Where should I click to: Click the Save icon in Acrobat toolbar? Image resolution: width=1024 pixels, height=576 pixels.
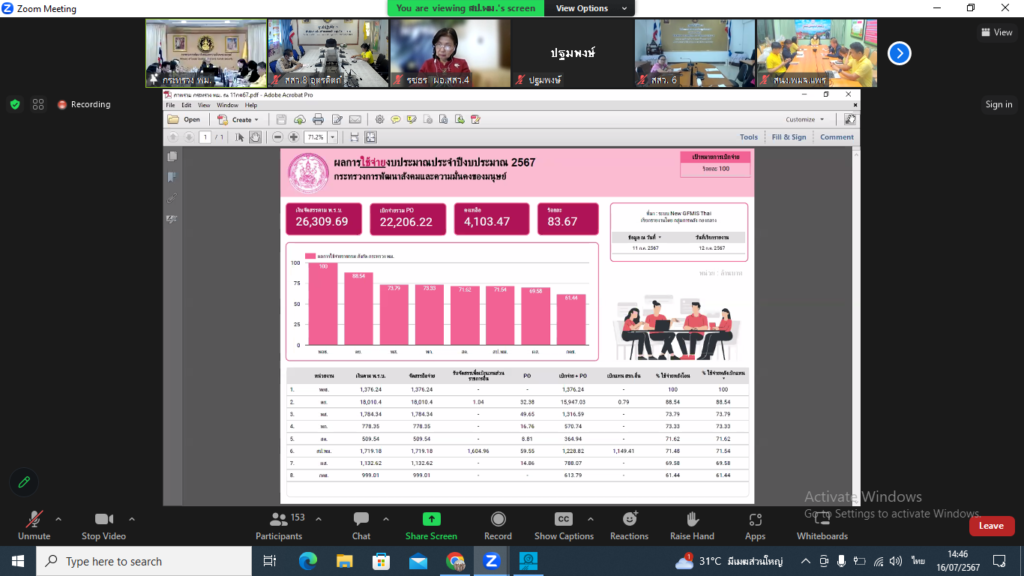click(281, 120)
